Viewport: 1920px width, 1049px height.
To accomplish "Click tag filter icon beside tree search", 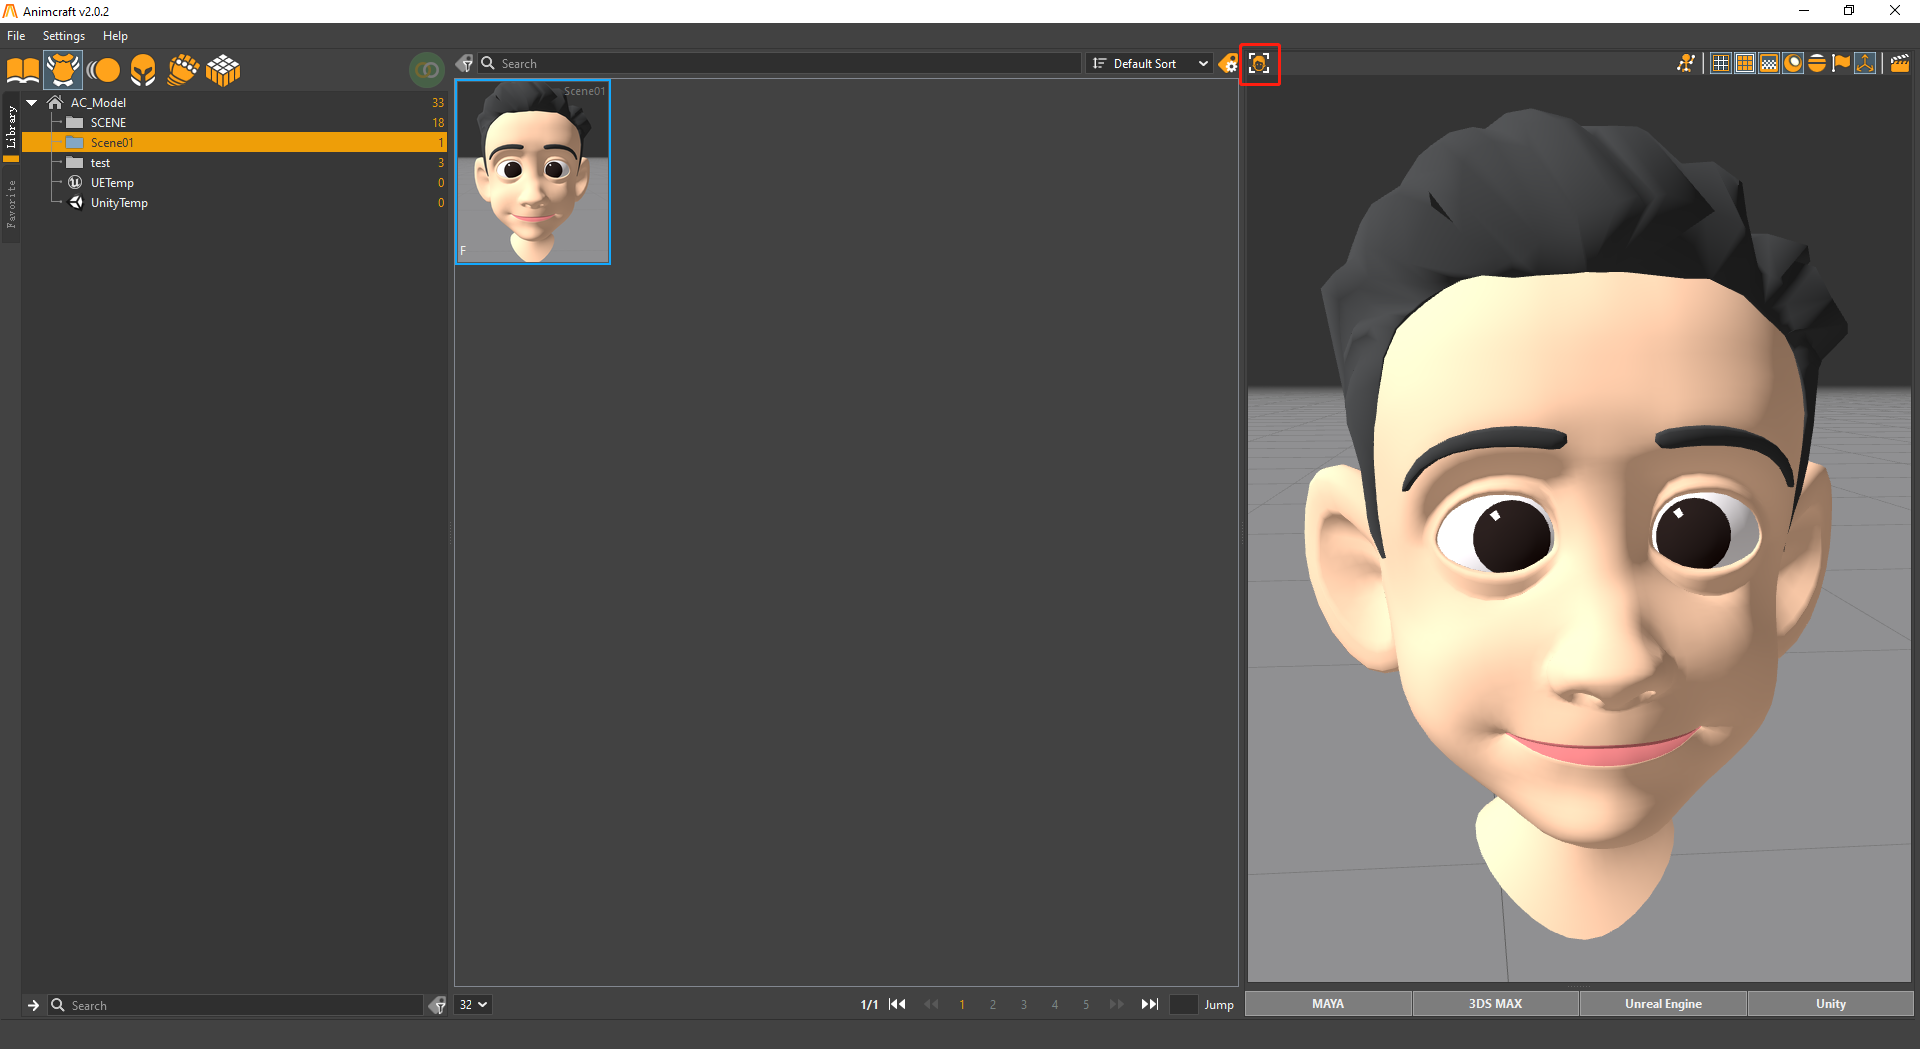I will 437,1005.
